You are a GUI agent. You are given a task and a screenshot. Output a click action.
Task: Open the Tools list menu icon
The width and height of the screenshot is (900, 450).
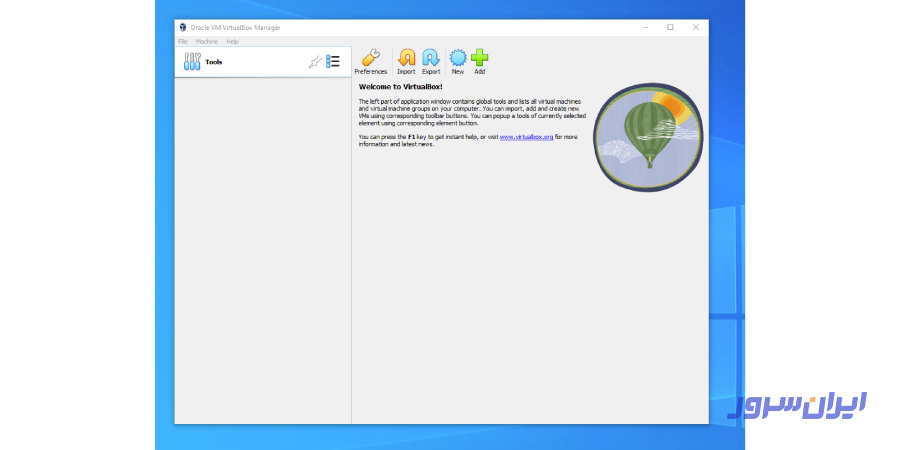tap(333, 61)
